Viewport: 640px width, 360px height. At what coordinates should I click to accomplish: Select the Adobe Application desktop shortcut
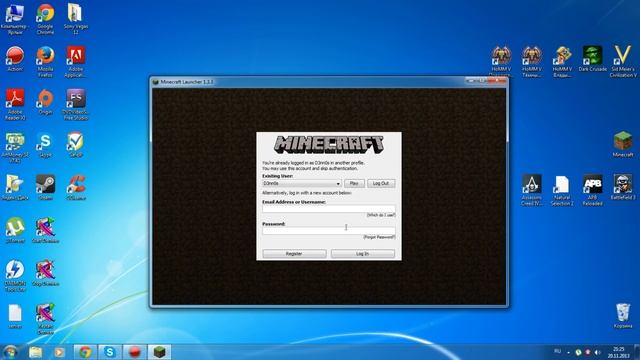pyautogui.click(x=76, y=61)
